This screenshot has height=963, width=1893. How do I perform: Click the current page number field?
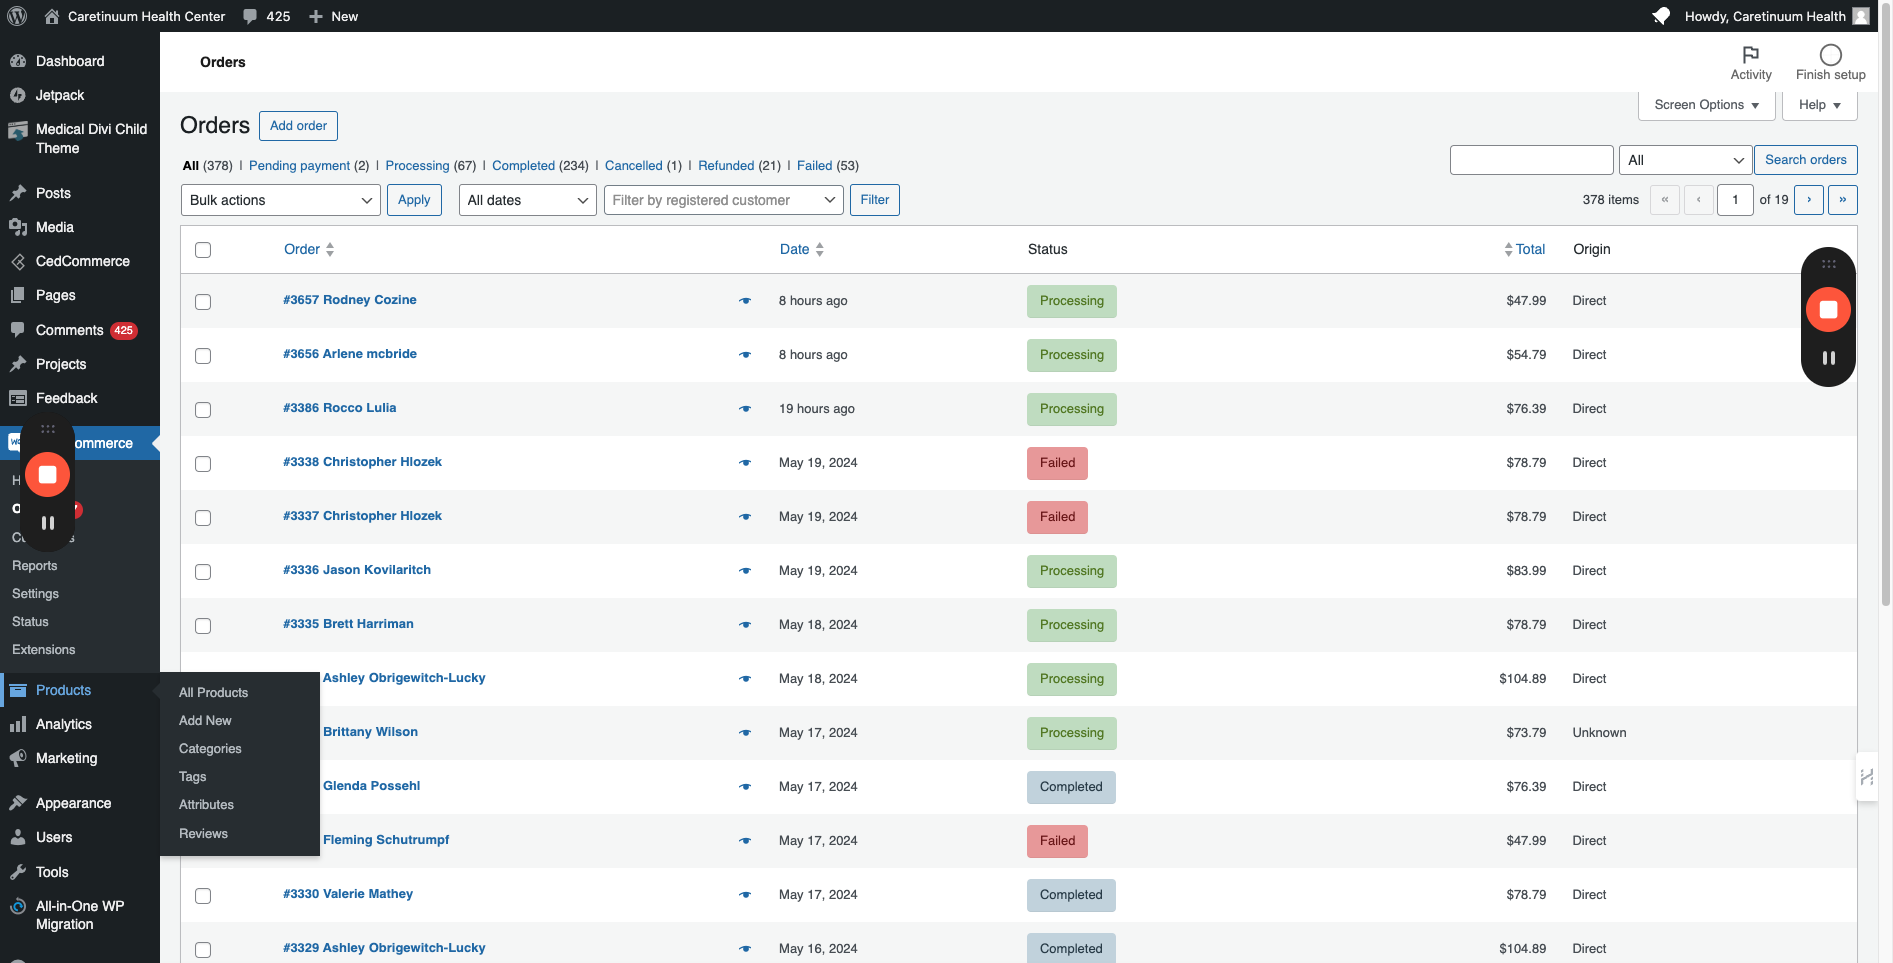1736,200
